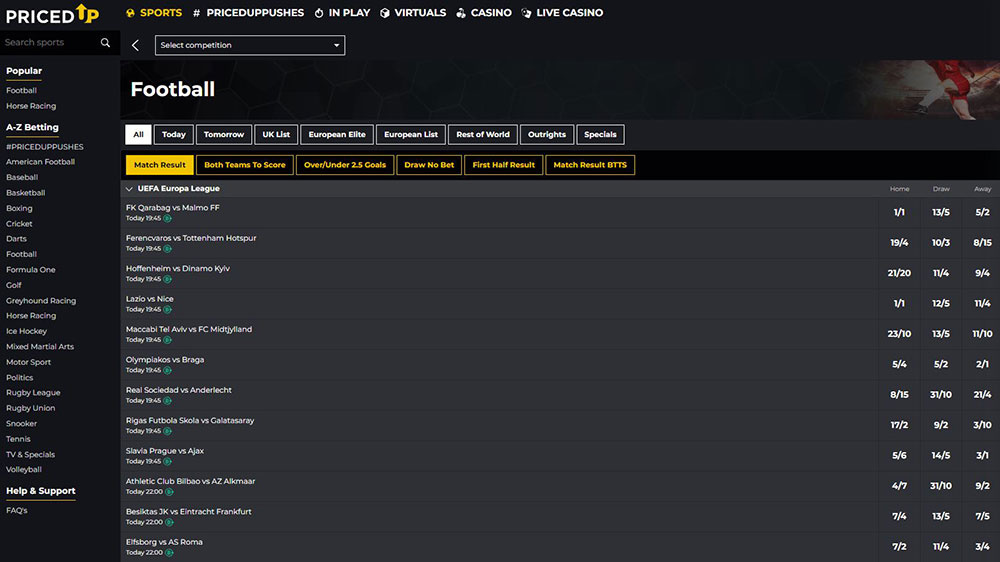Screen dimensions: 1000x562
Task: Pick Hoffenheim home odds 21/20
Action: tap(899, 273)
